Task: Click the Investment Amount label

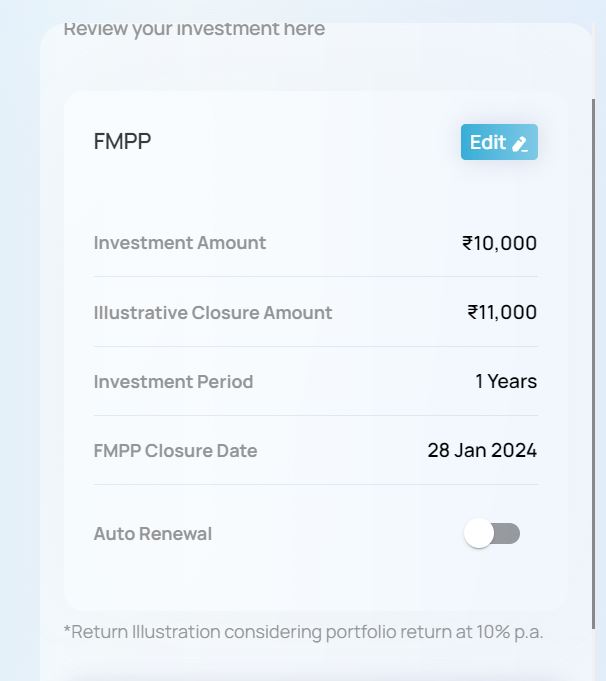Action: [x=180, y=243]
